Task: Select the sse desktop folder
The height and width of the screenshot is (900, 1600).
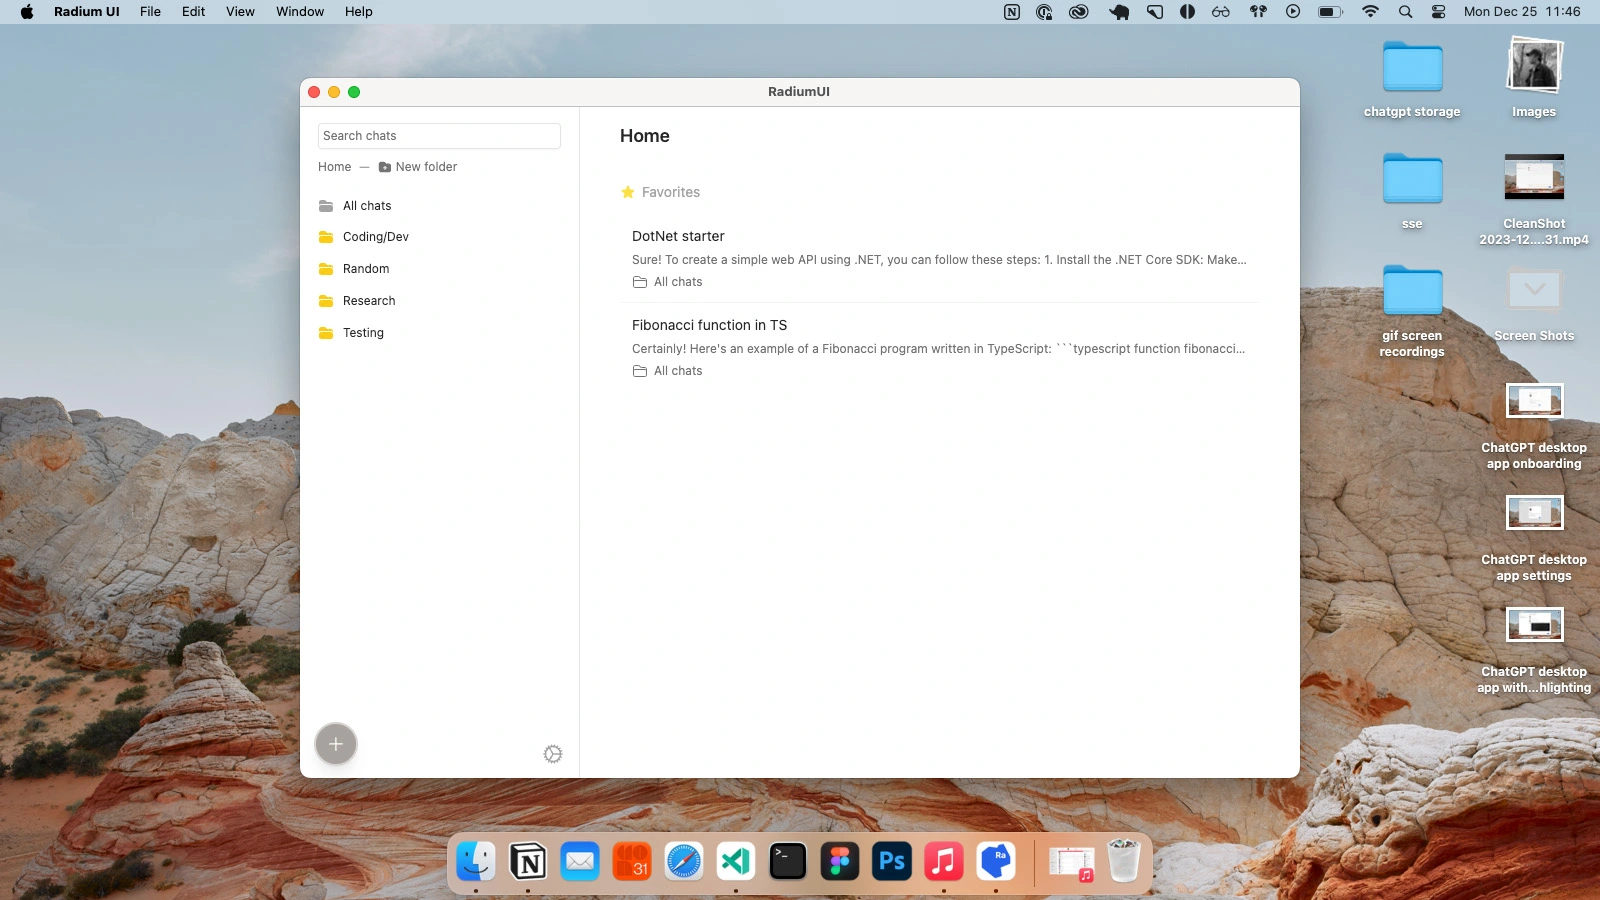Action: tap(1412, 191)
